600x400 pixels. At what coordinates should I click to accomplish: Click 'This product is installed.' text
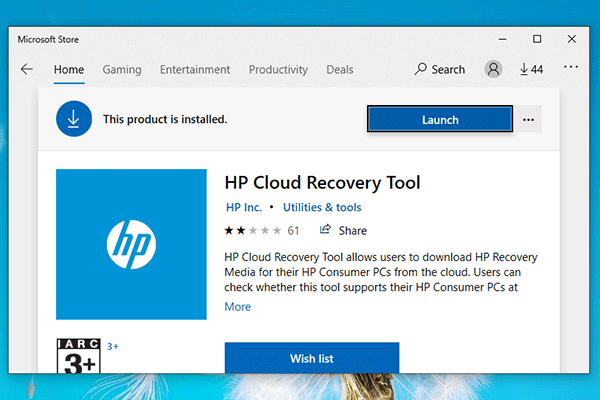click(165, 119)
